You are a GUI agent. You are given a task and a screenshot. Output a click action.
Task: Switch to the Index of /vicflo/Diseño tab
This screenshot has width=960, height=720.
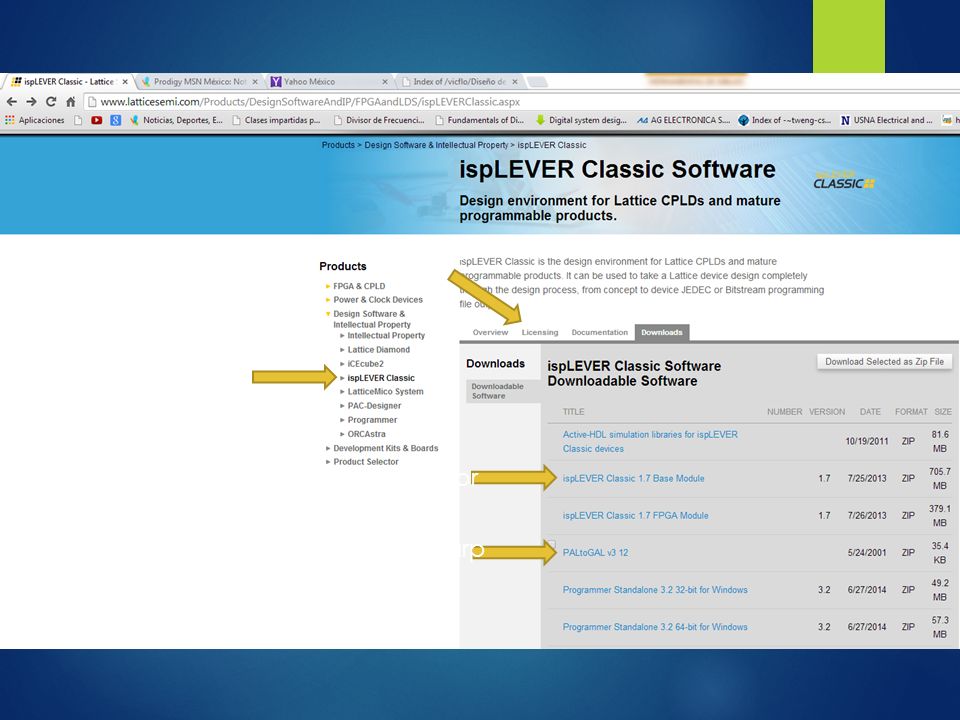click(454, 81)
